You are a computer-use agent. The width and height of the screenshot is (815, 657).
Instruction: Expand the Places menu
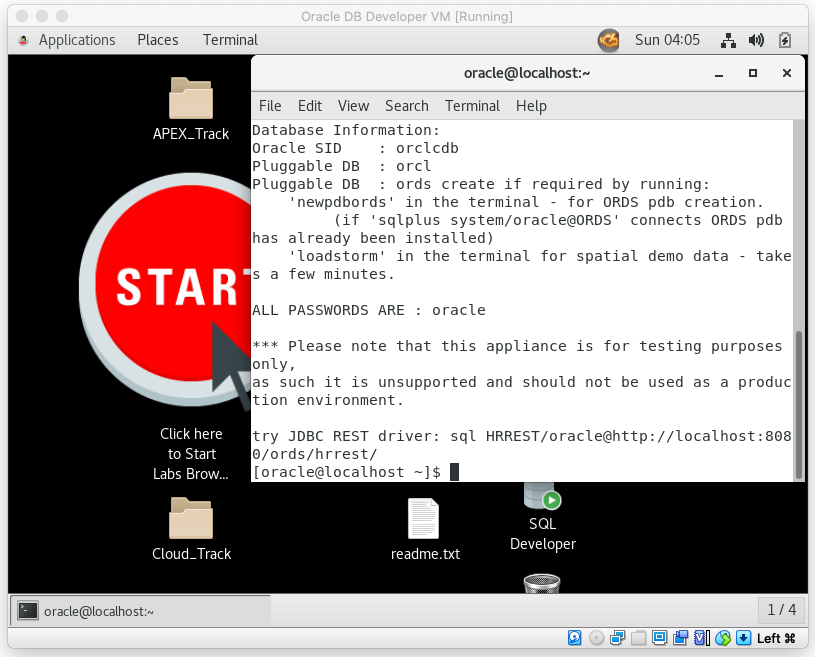click(x=158, y=40)
